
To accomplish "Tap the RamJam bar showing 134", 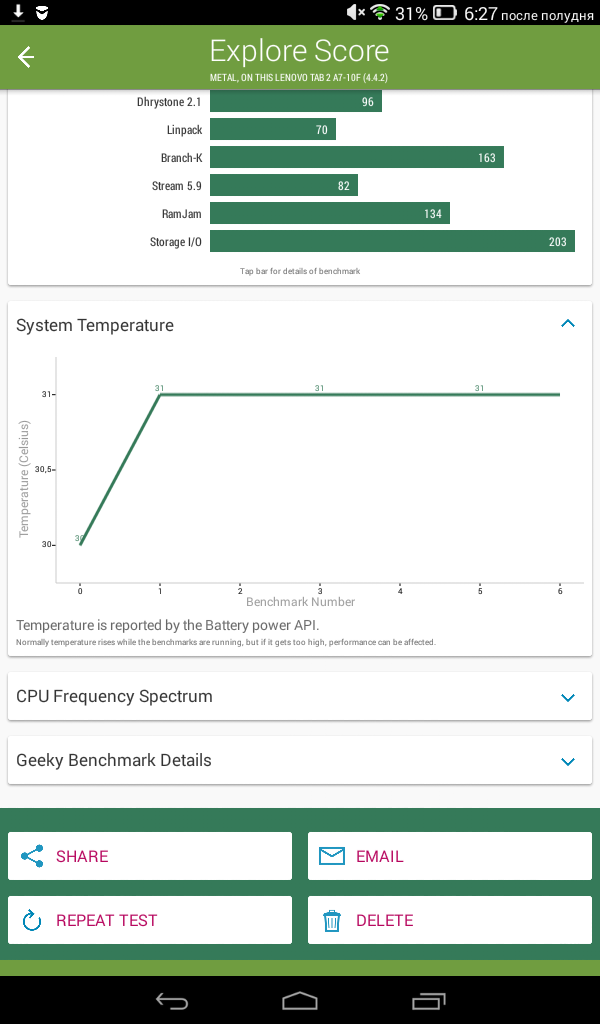I will (330, 213).
